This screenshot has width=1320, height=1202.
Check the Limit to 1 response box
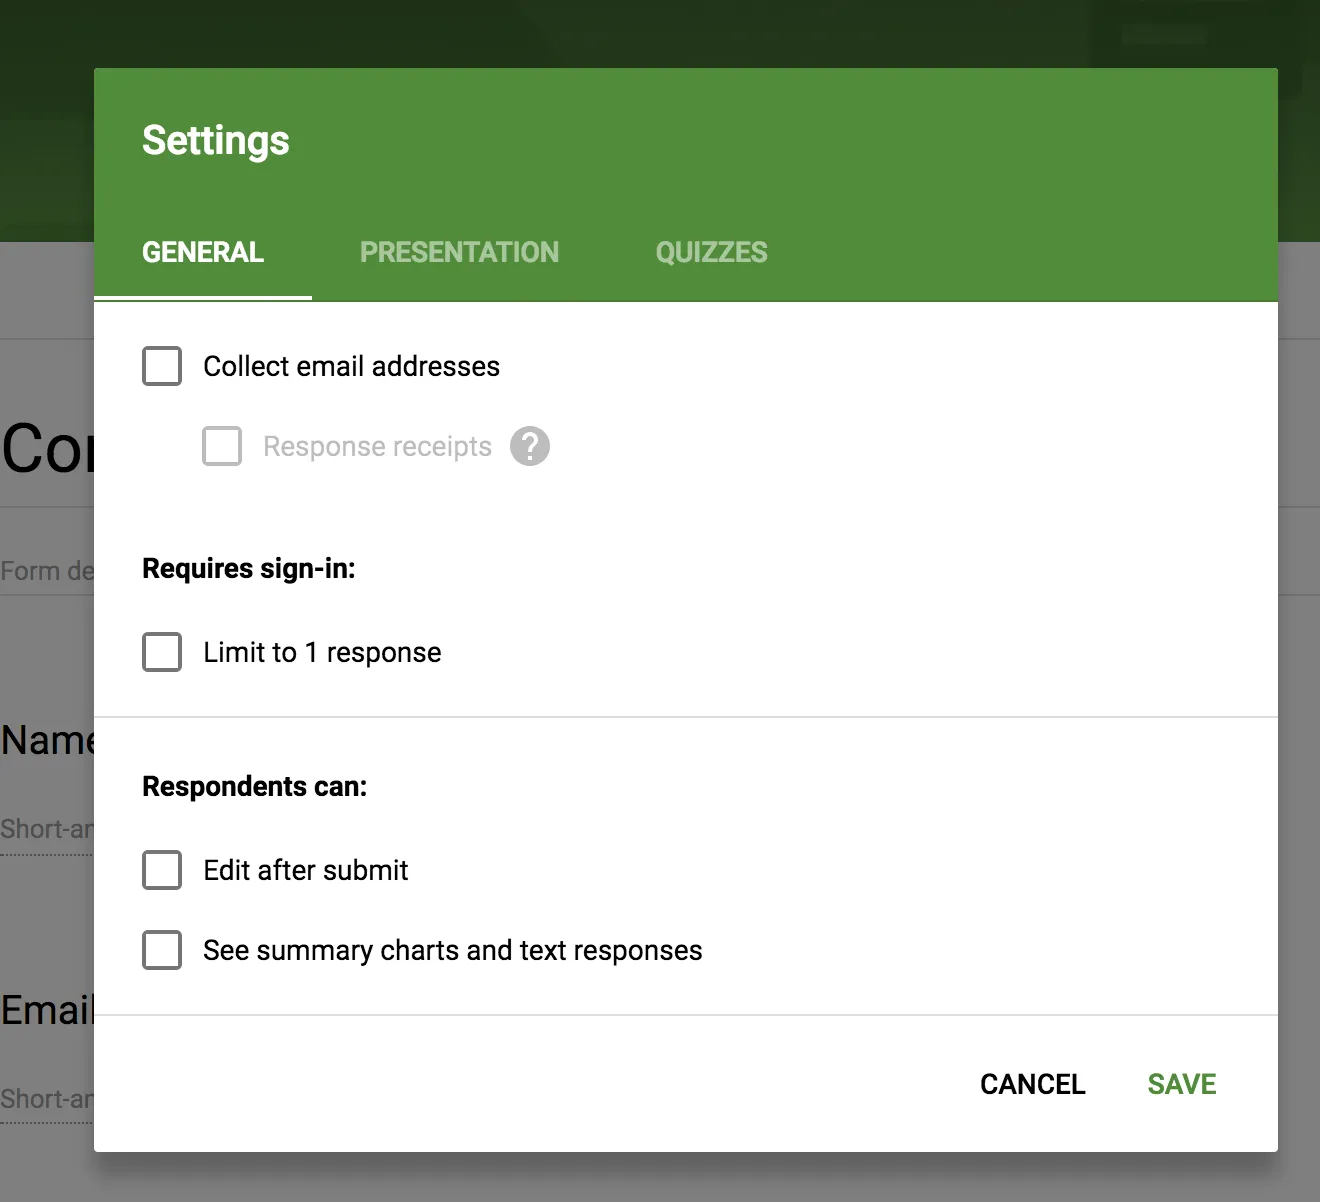162,652
